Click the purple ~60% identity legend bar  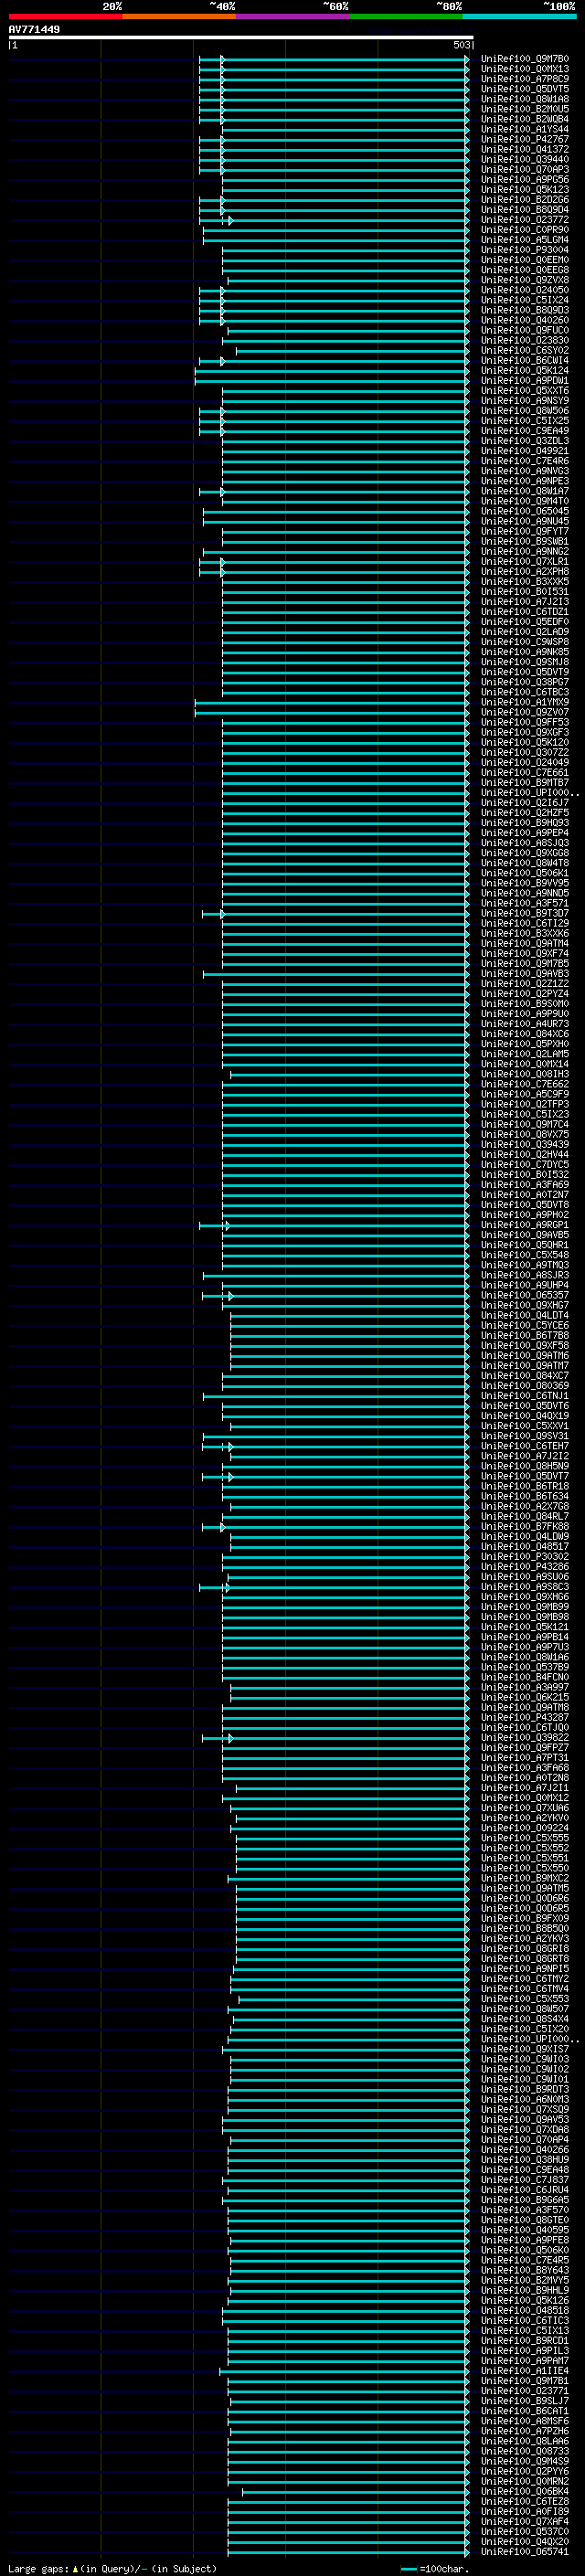293,16
